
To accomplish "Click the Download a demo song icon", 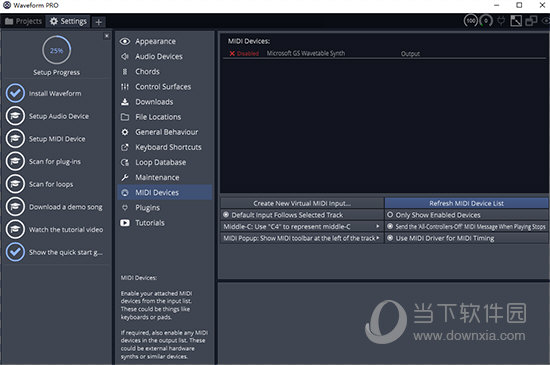I will (15, 207).
